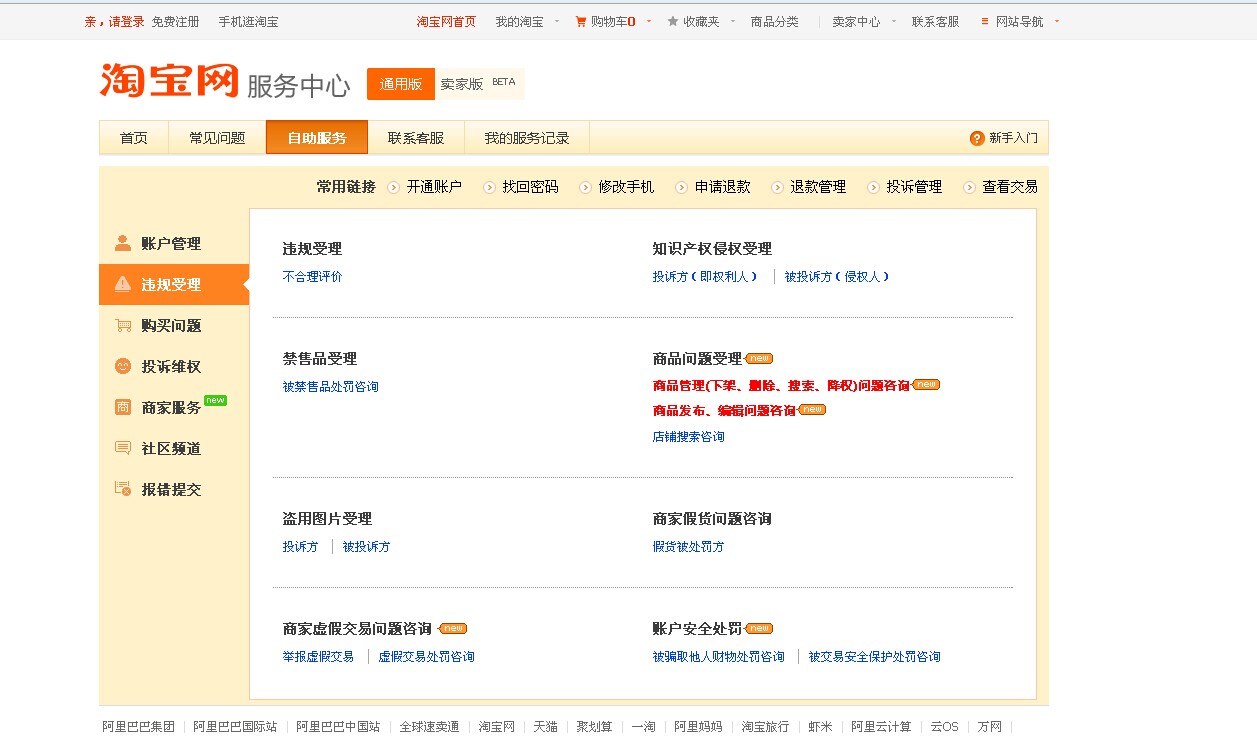
Task: Click the 淘宝旅行 footer link
Action: pyautogui.click(x=765, y=727)
